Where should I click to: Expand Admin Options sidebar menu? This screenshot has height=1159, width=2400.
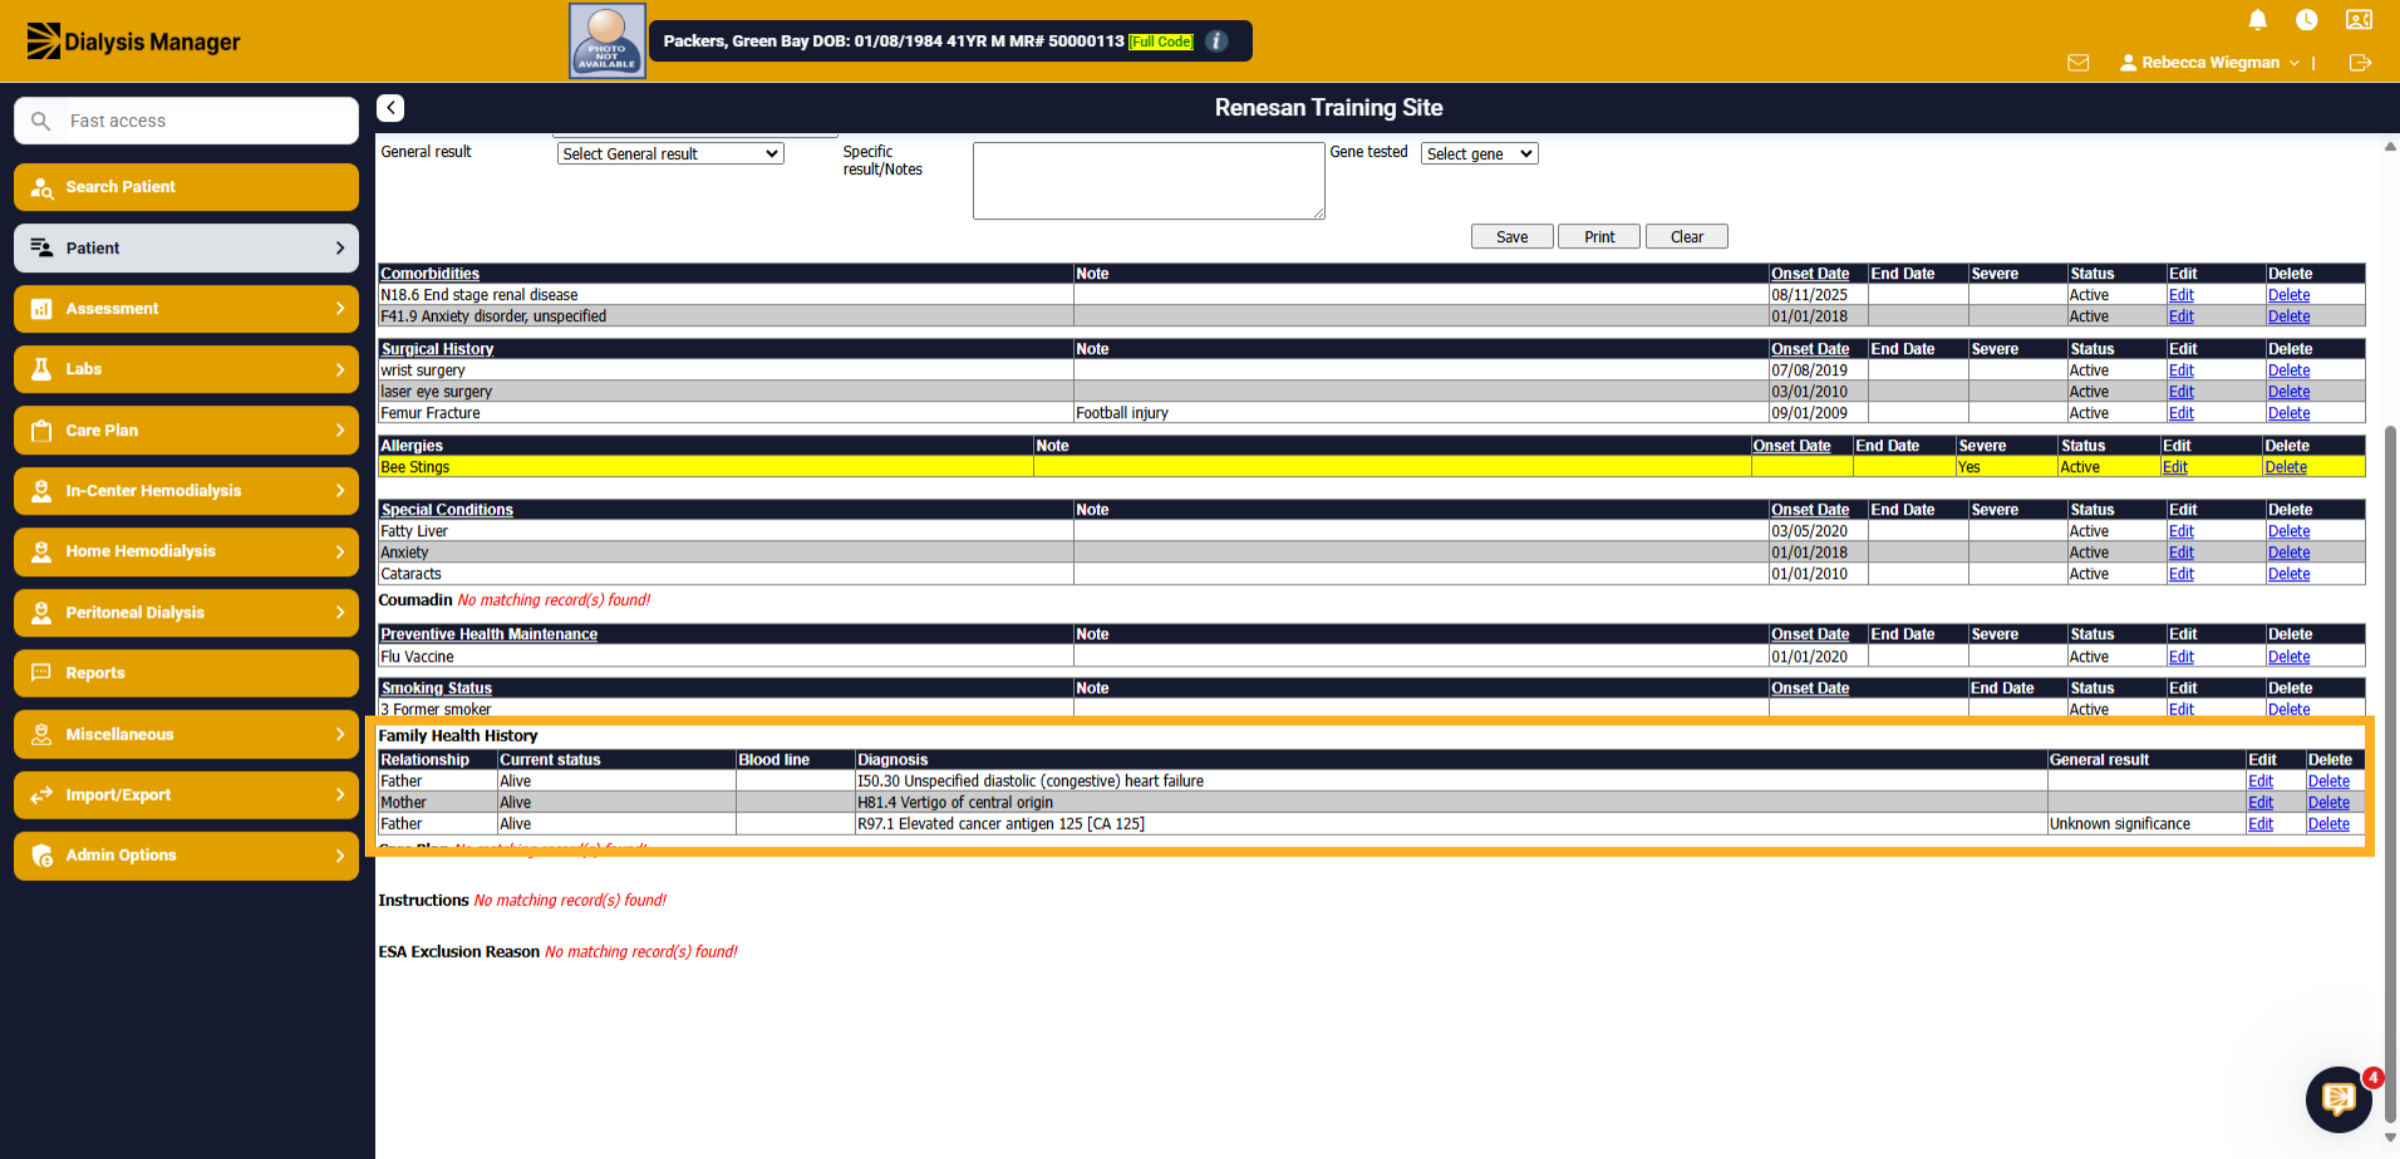186,855
